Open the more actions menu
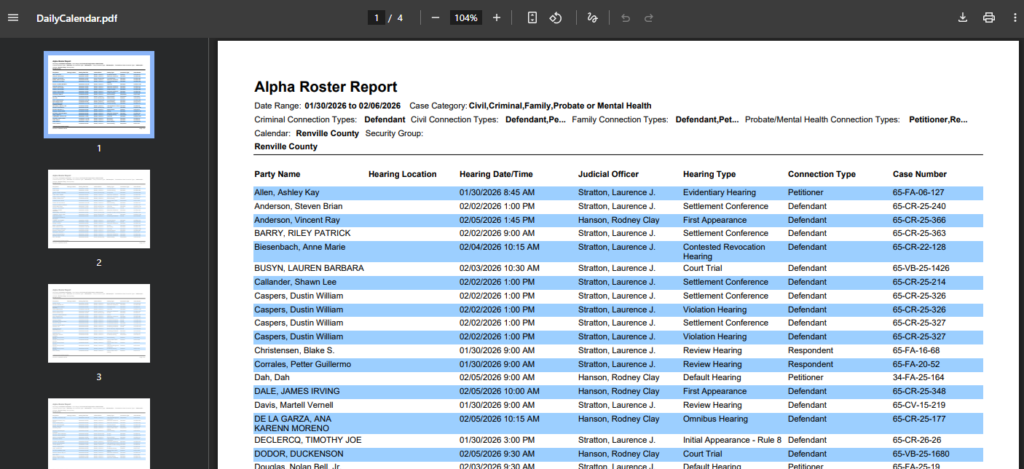 tap(1012, 18)
